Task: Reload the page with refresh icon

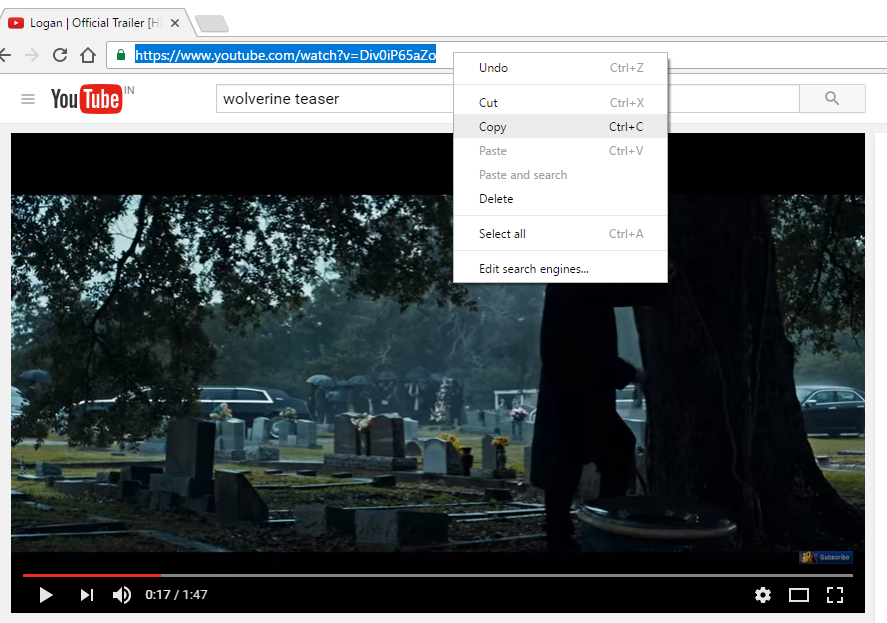Action: (x=60, y=55)
